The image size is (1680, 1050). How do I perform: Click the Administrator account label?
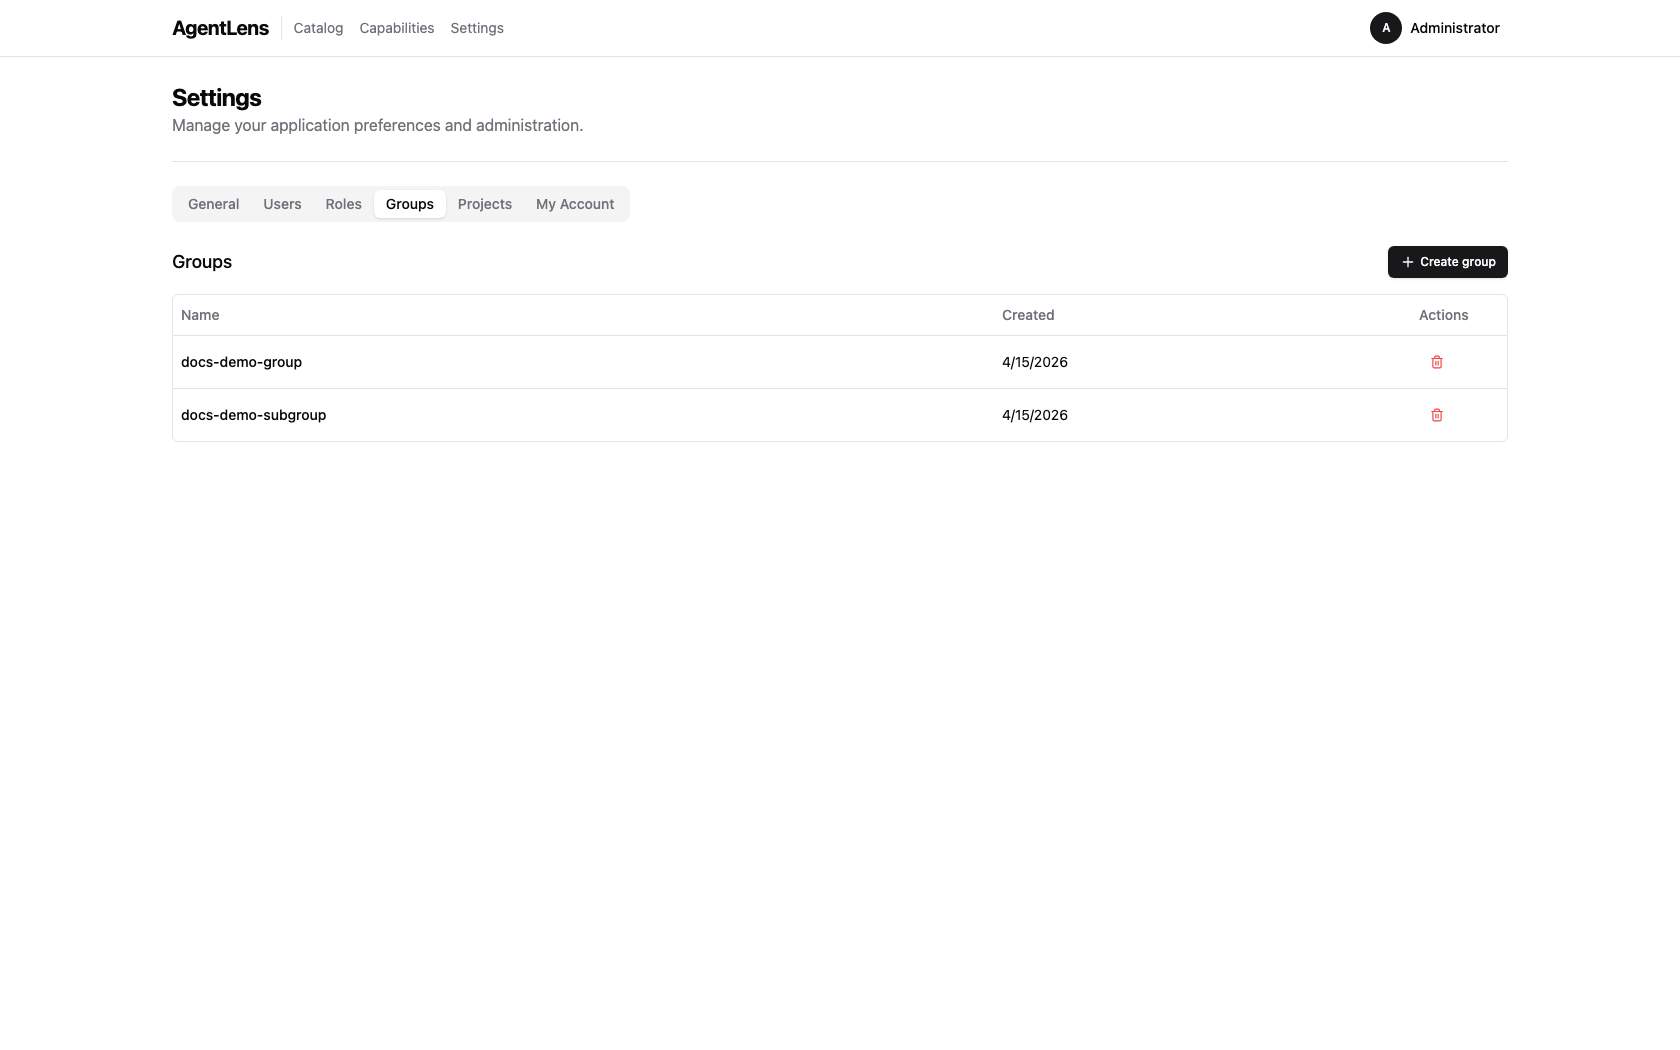pyautogui.click(x=1455, y=28)
